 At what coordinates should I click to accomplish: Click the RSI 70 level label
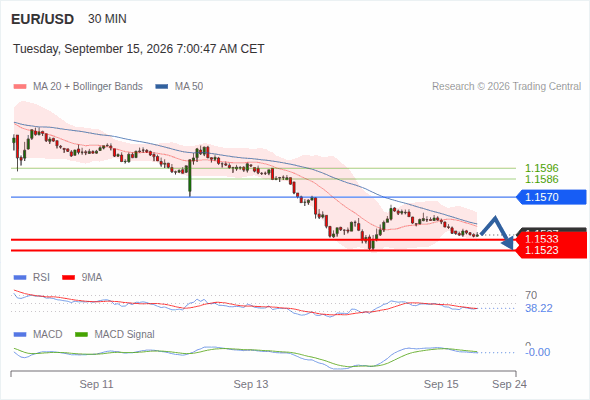tap(531, 295)
